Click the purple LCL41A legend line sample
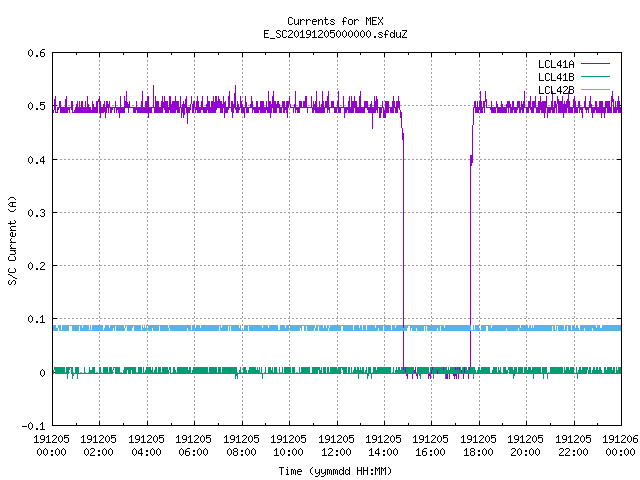This screenshot has width=640, height=480. pos(595,64)
